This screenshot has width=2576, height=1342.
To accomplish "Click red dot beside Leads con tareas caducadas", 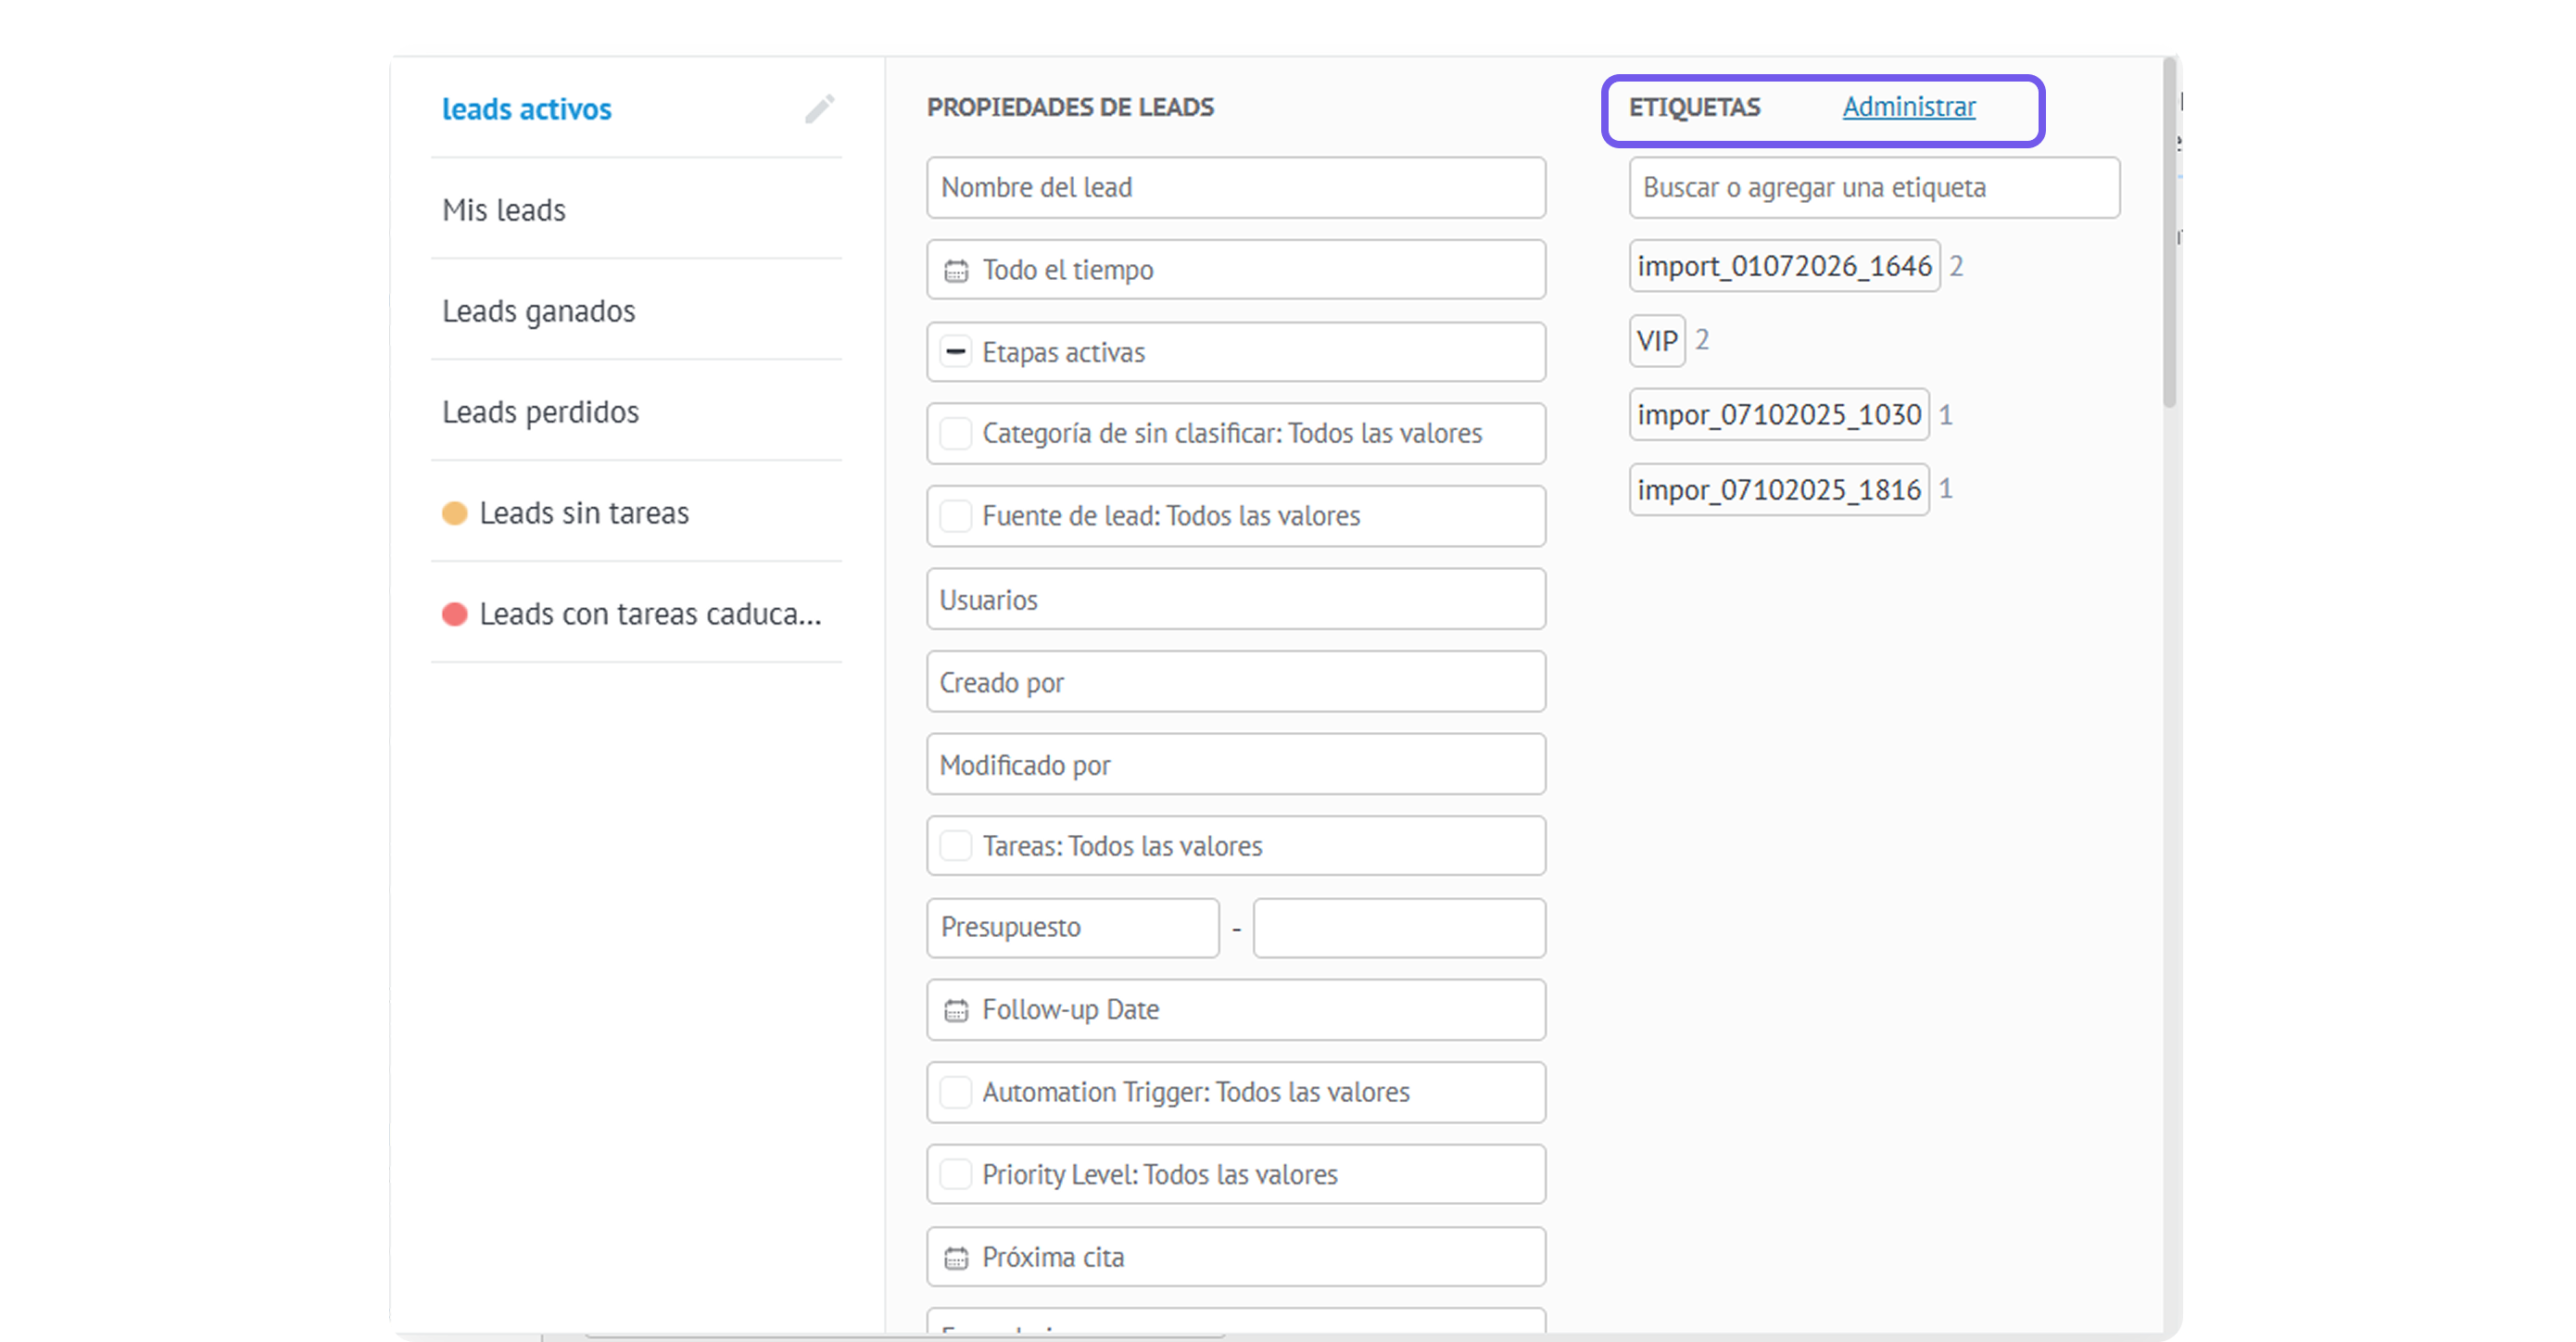I will [455, 614].
